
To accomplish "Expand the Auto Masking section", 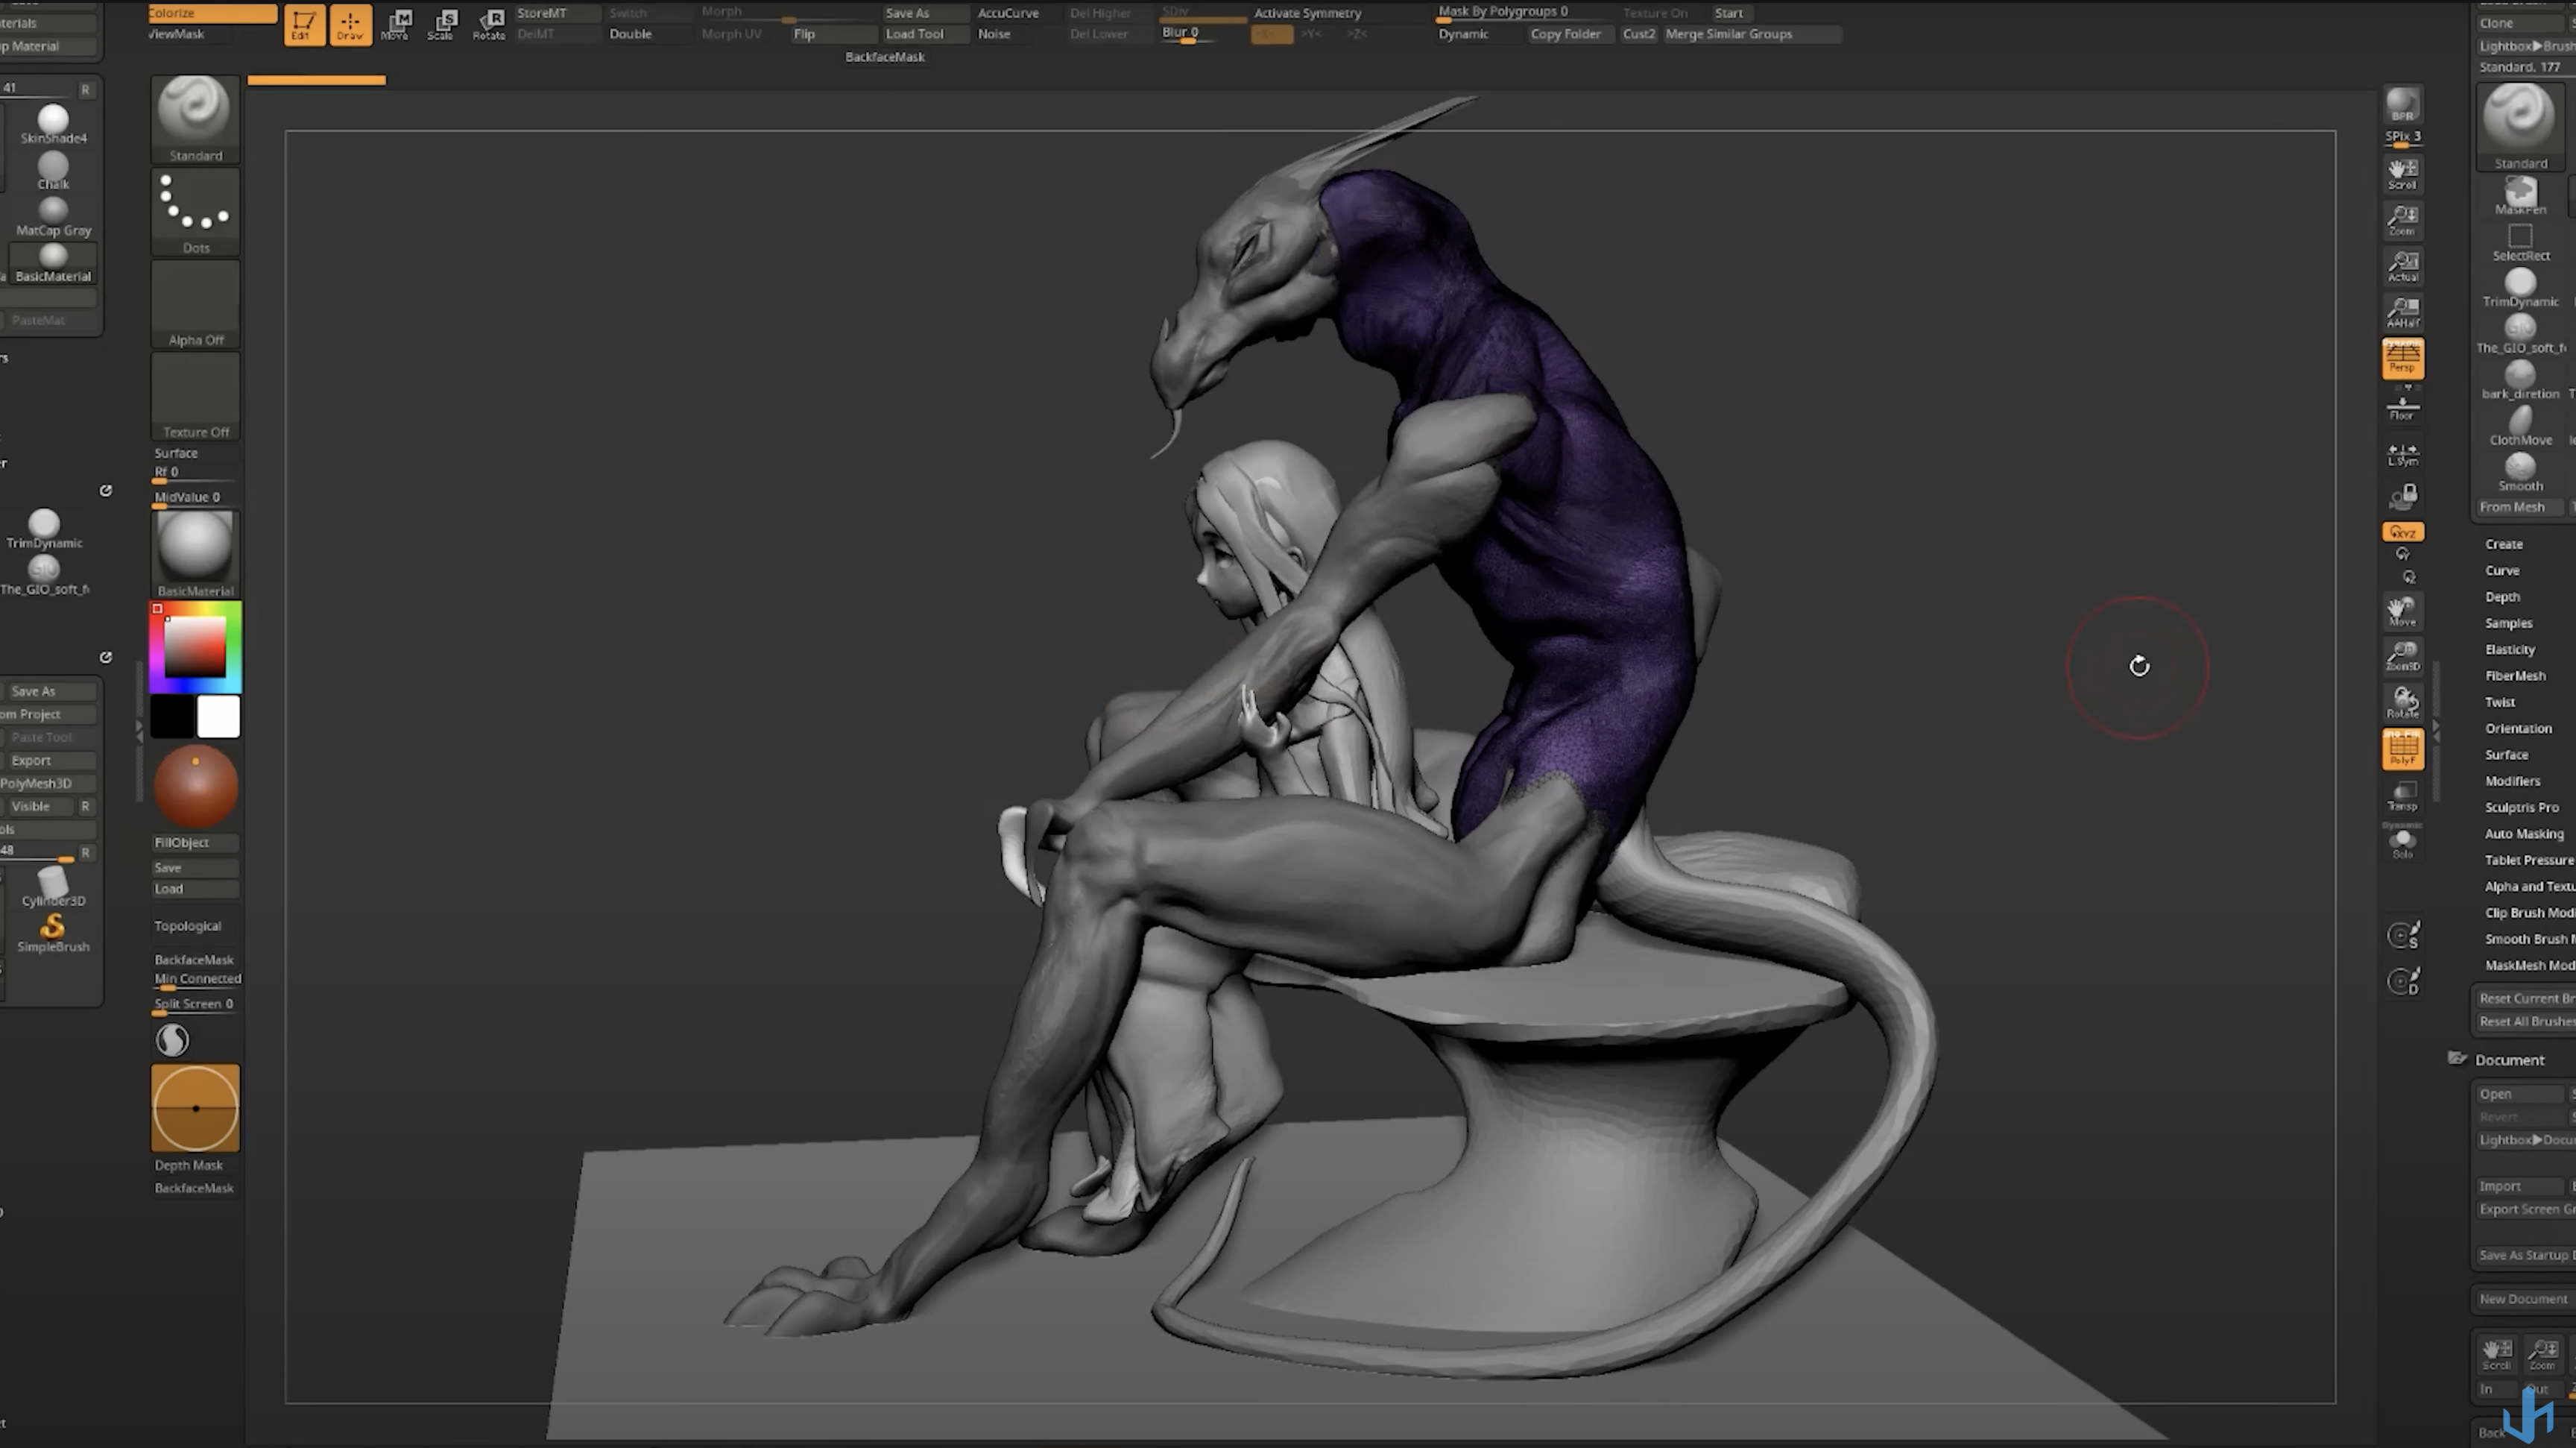I will pyautogui.click(x=2523, y=834).
